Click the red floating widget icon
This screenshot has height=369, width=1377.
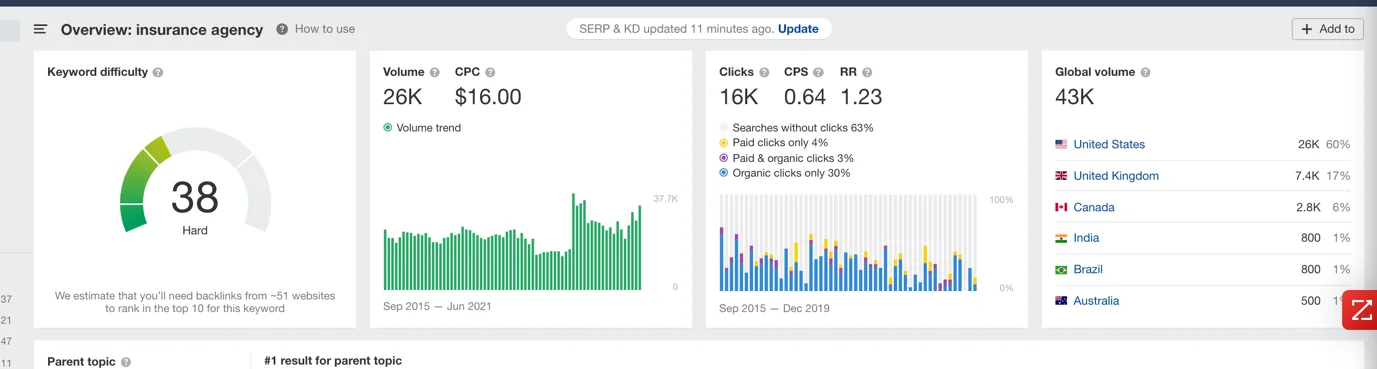tap(1360, 310)
